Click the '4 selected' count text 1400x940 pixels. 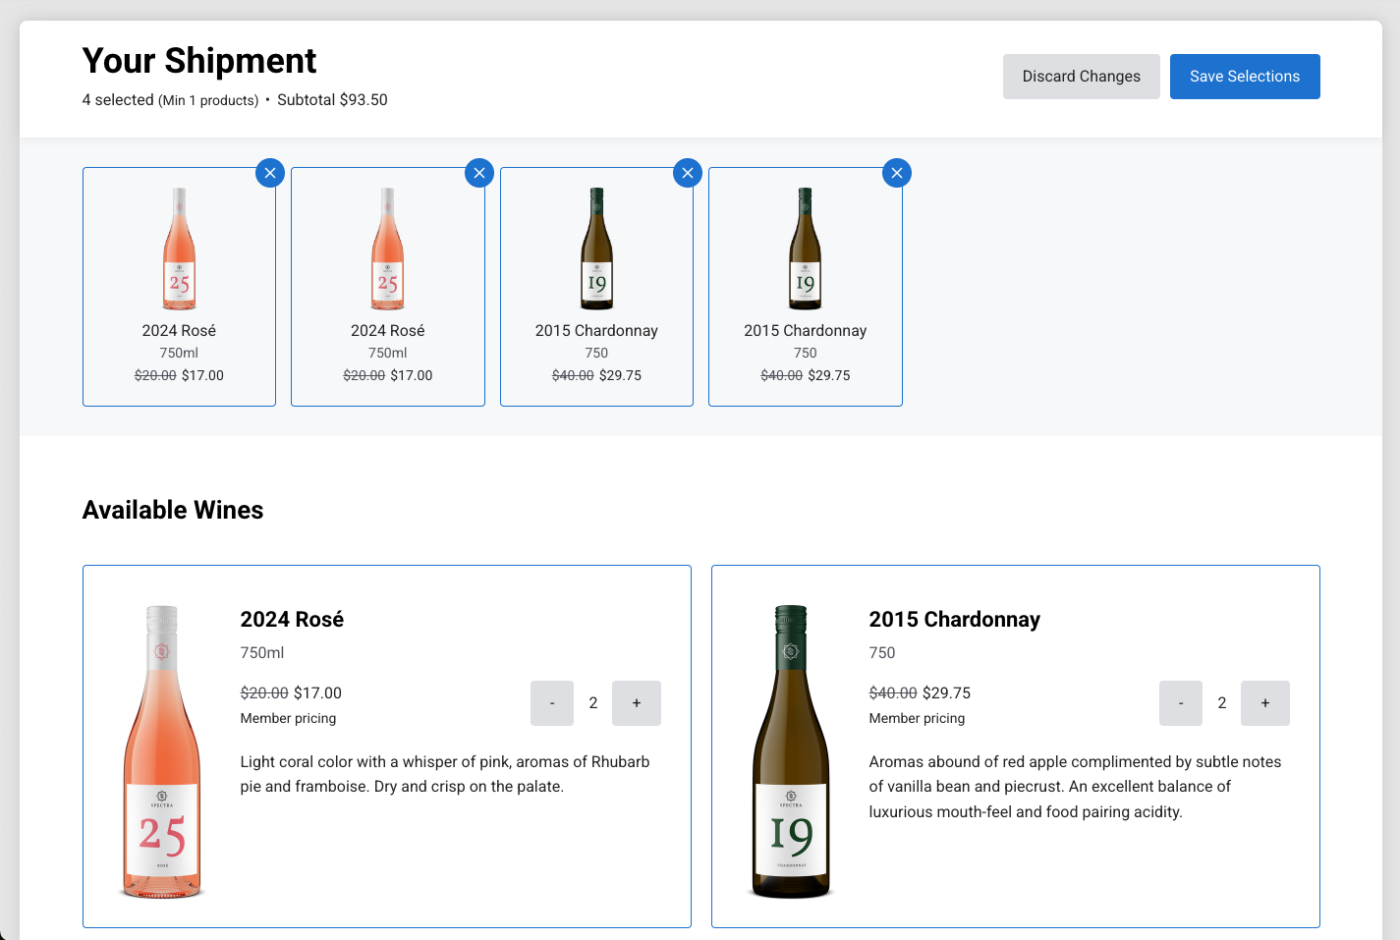tap(118, 100)
